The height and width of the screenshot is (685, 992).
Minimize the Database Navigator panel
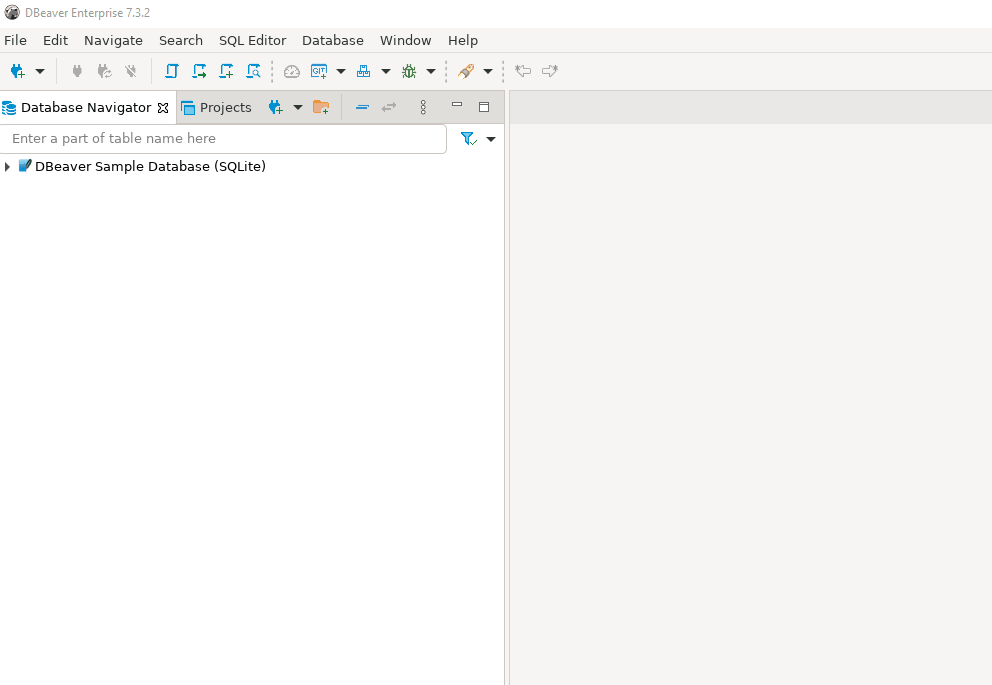(457, 104)
